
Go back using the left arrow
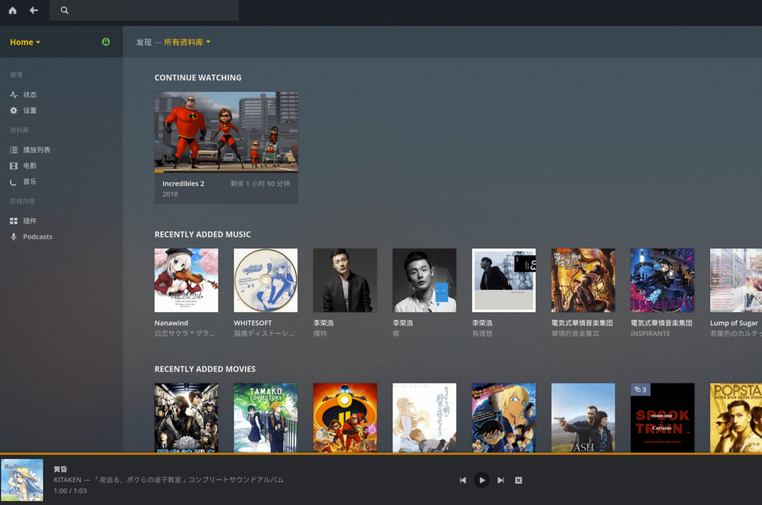(x=33, y=10)
